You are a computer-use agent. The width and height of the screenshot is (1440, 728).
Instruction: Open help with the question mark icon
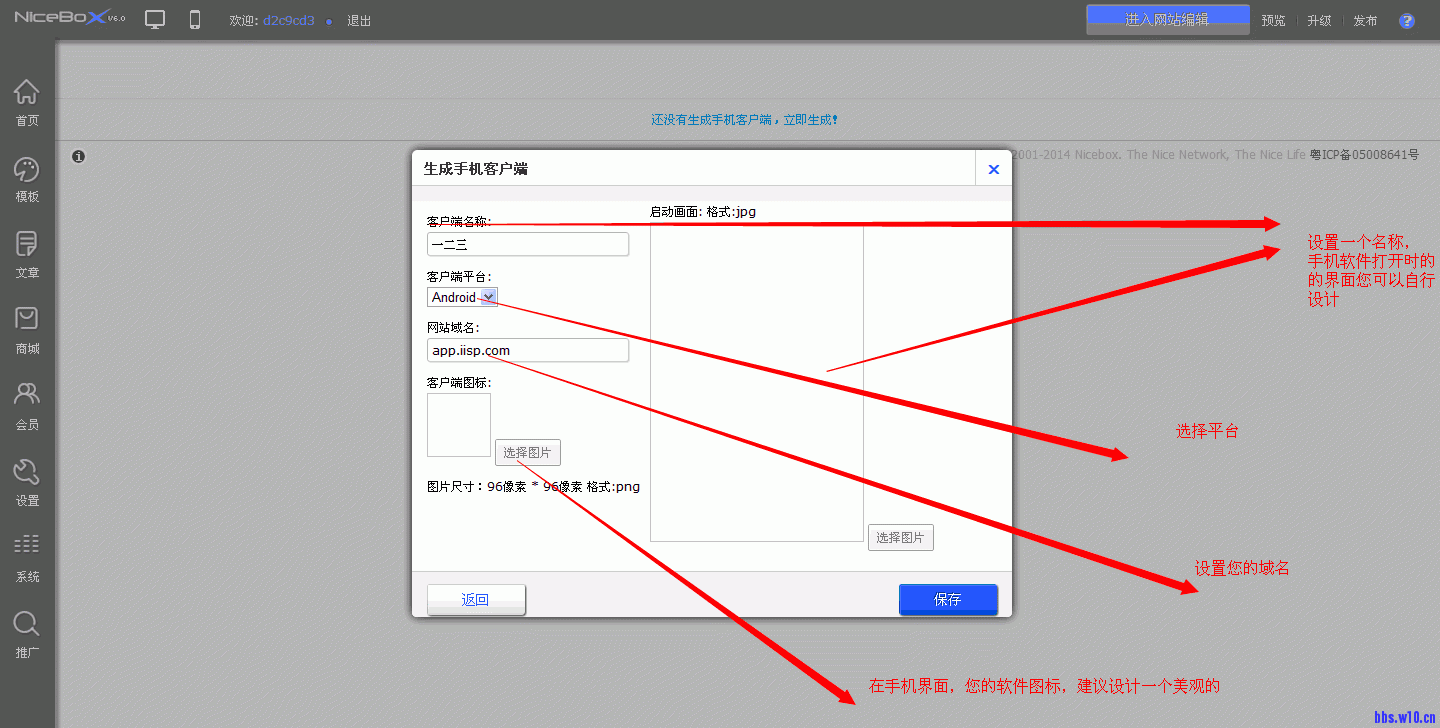click(1407, 20)
